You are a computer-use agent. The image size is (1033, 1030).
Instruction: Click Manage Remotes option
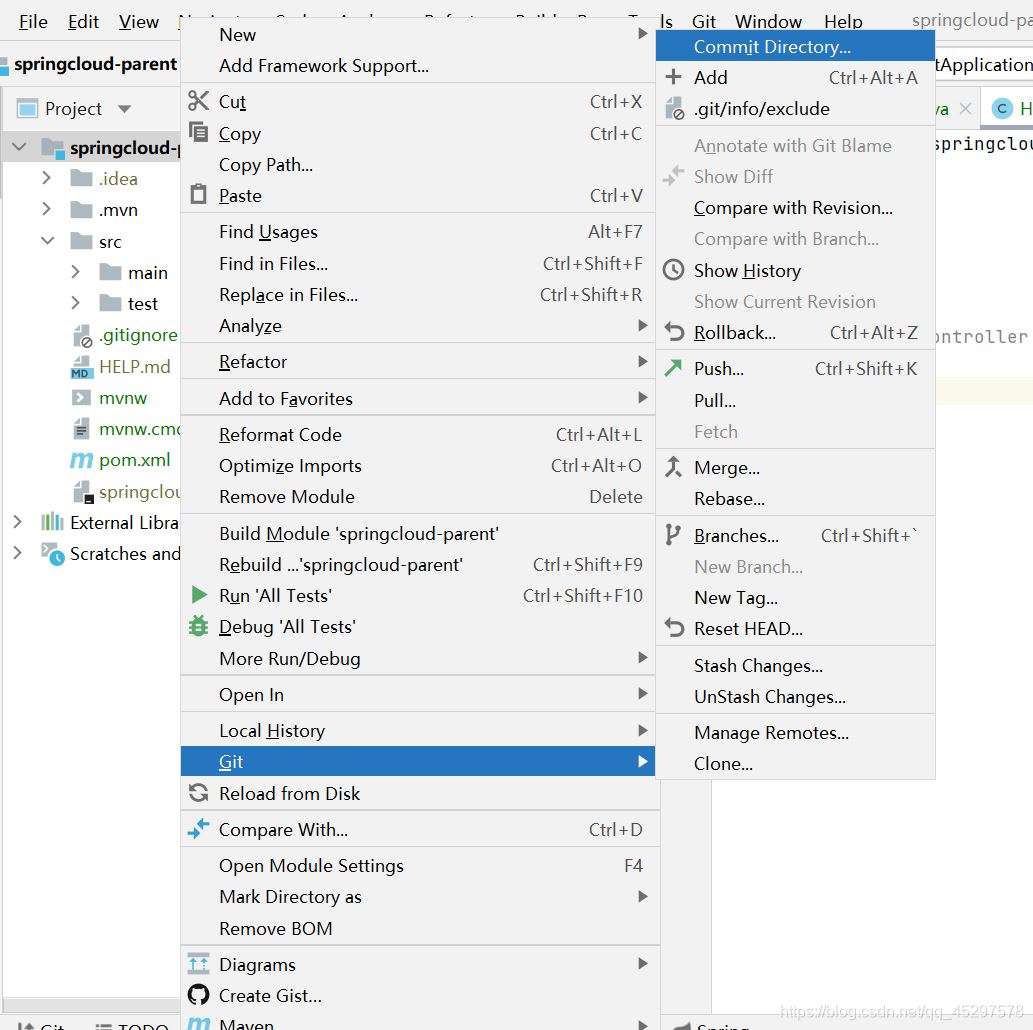click(771, 732)
